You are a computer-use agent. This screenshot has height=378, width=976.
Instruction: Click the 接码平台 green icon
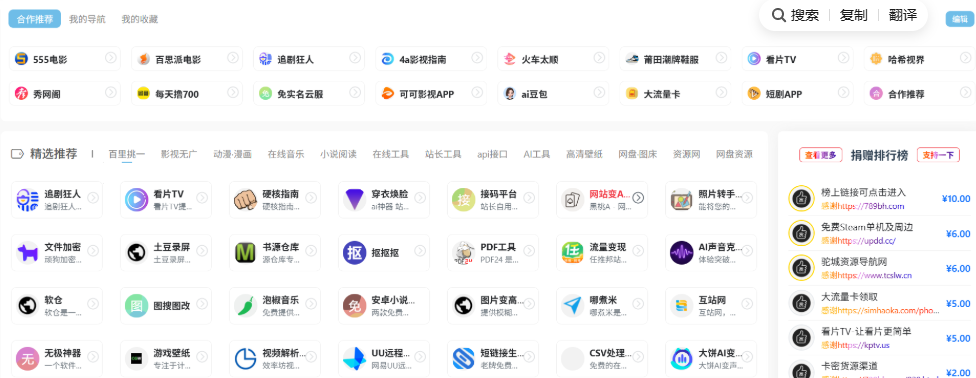464,199
